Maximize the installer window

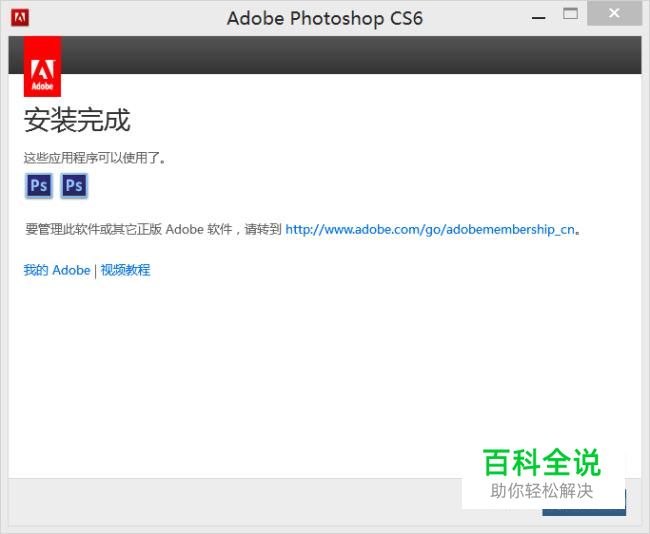[570, 14]
